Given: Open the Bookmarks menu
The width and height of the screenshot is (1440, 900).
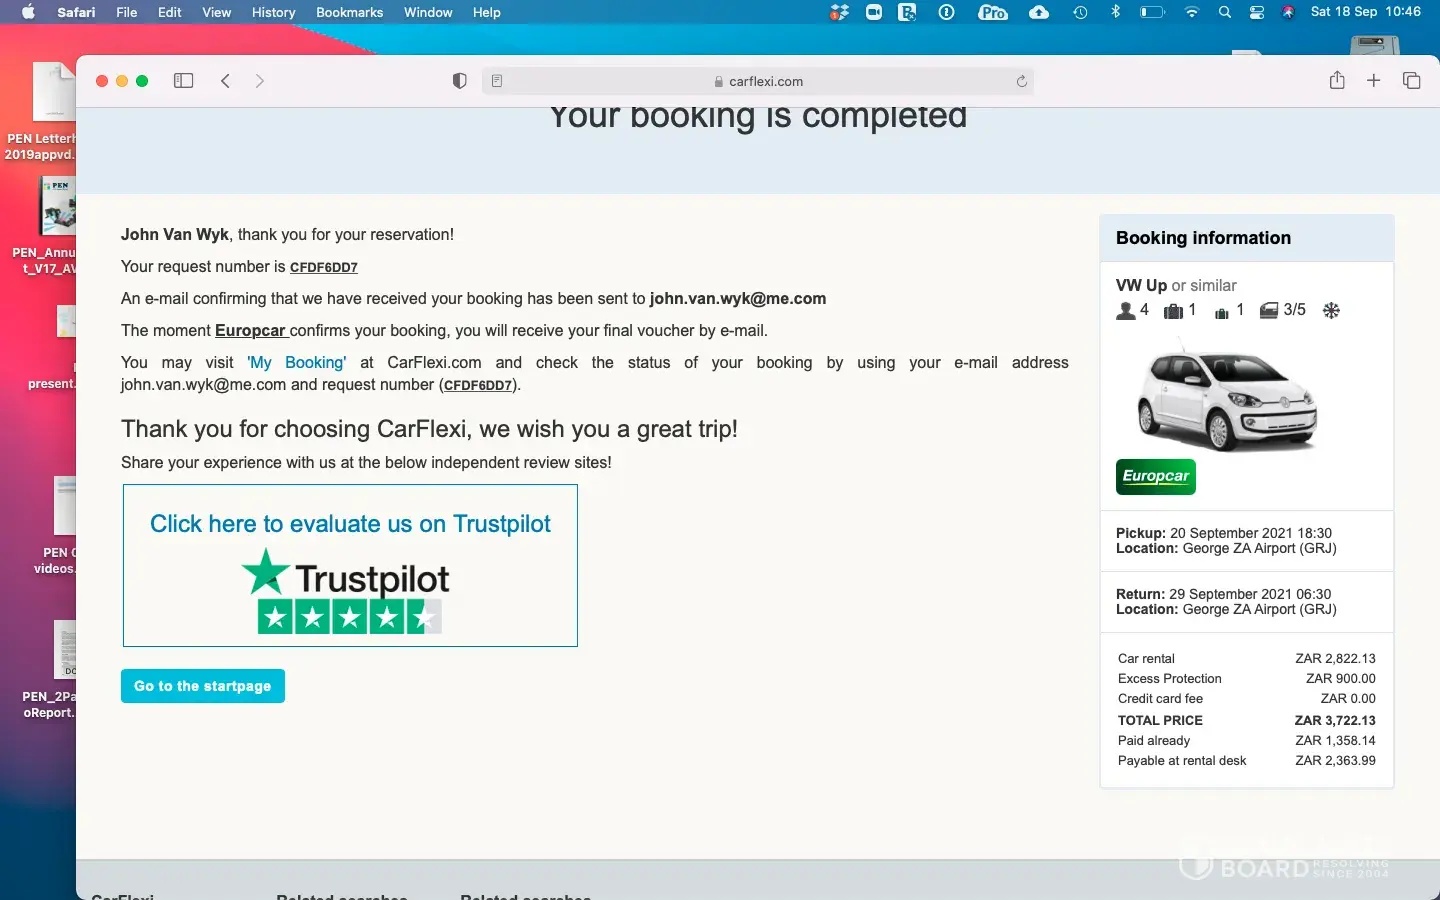Looking at the screenshot, I should pyautogui.click(x=349, y=12).
